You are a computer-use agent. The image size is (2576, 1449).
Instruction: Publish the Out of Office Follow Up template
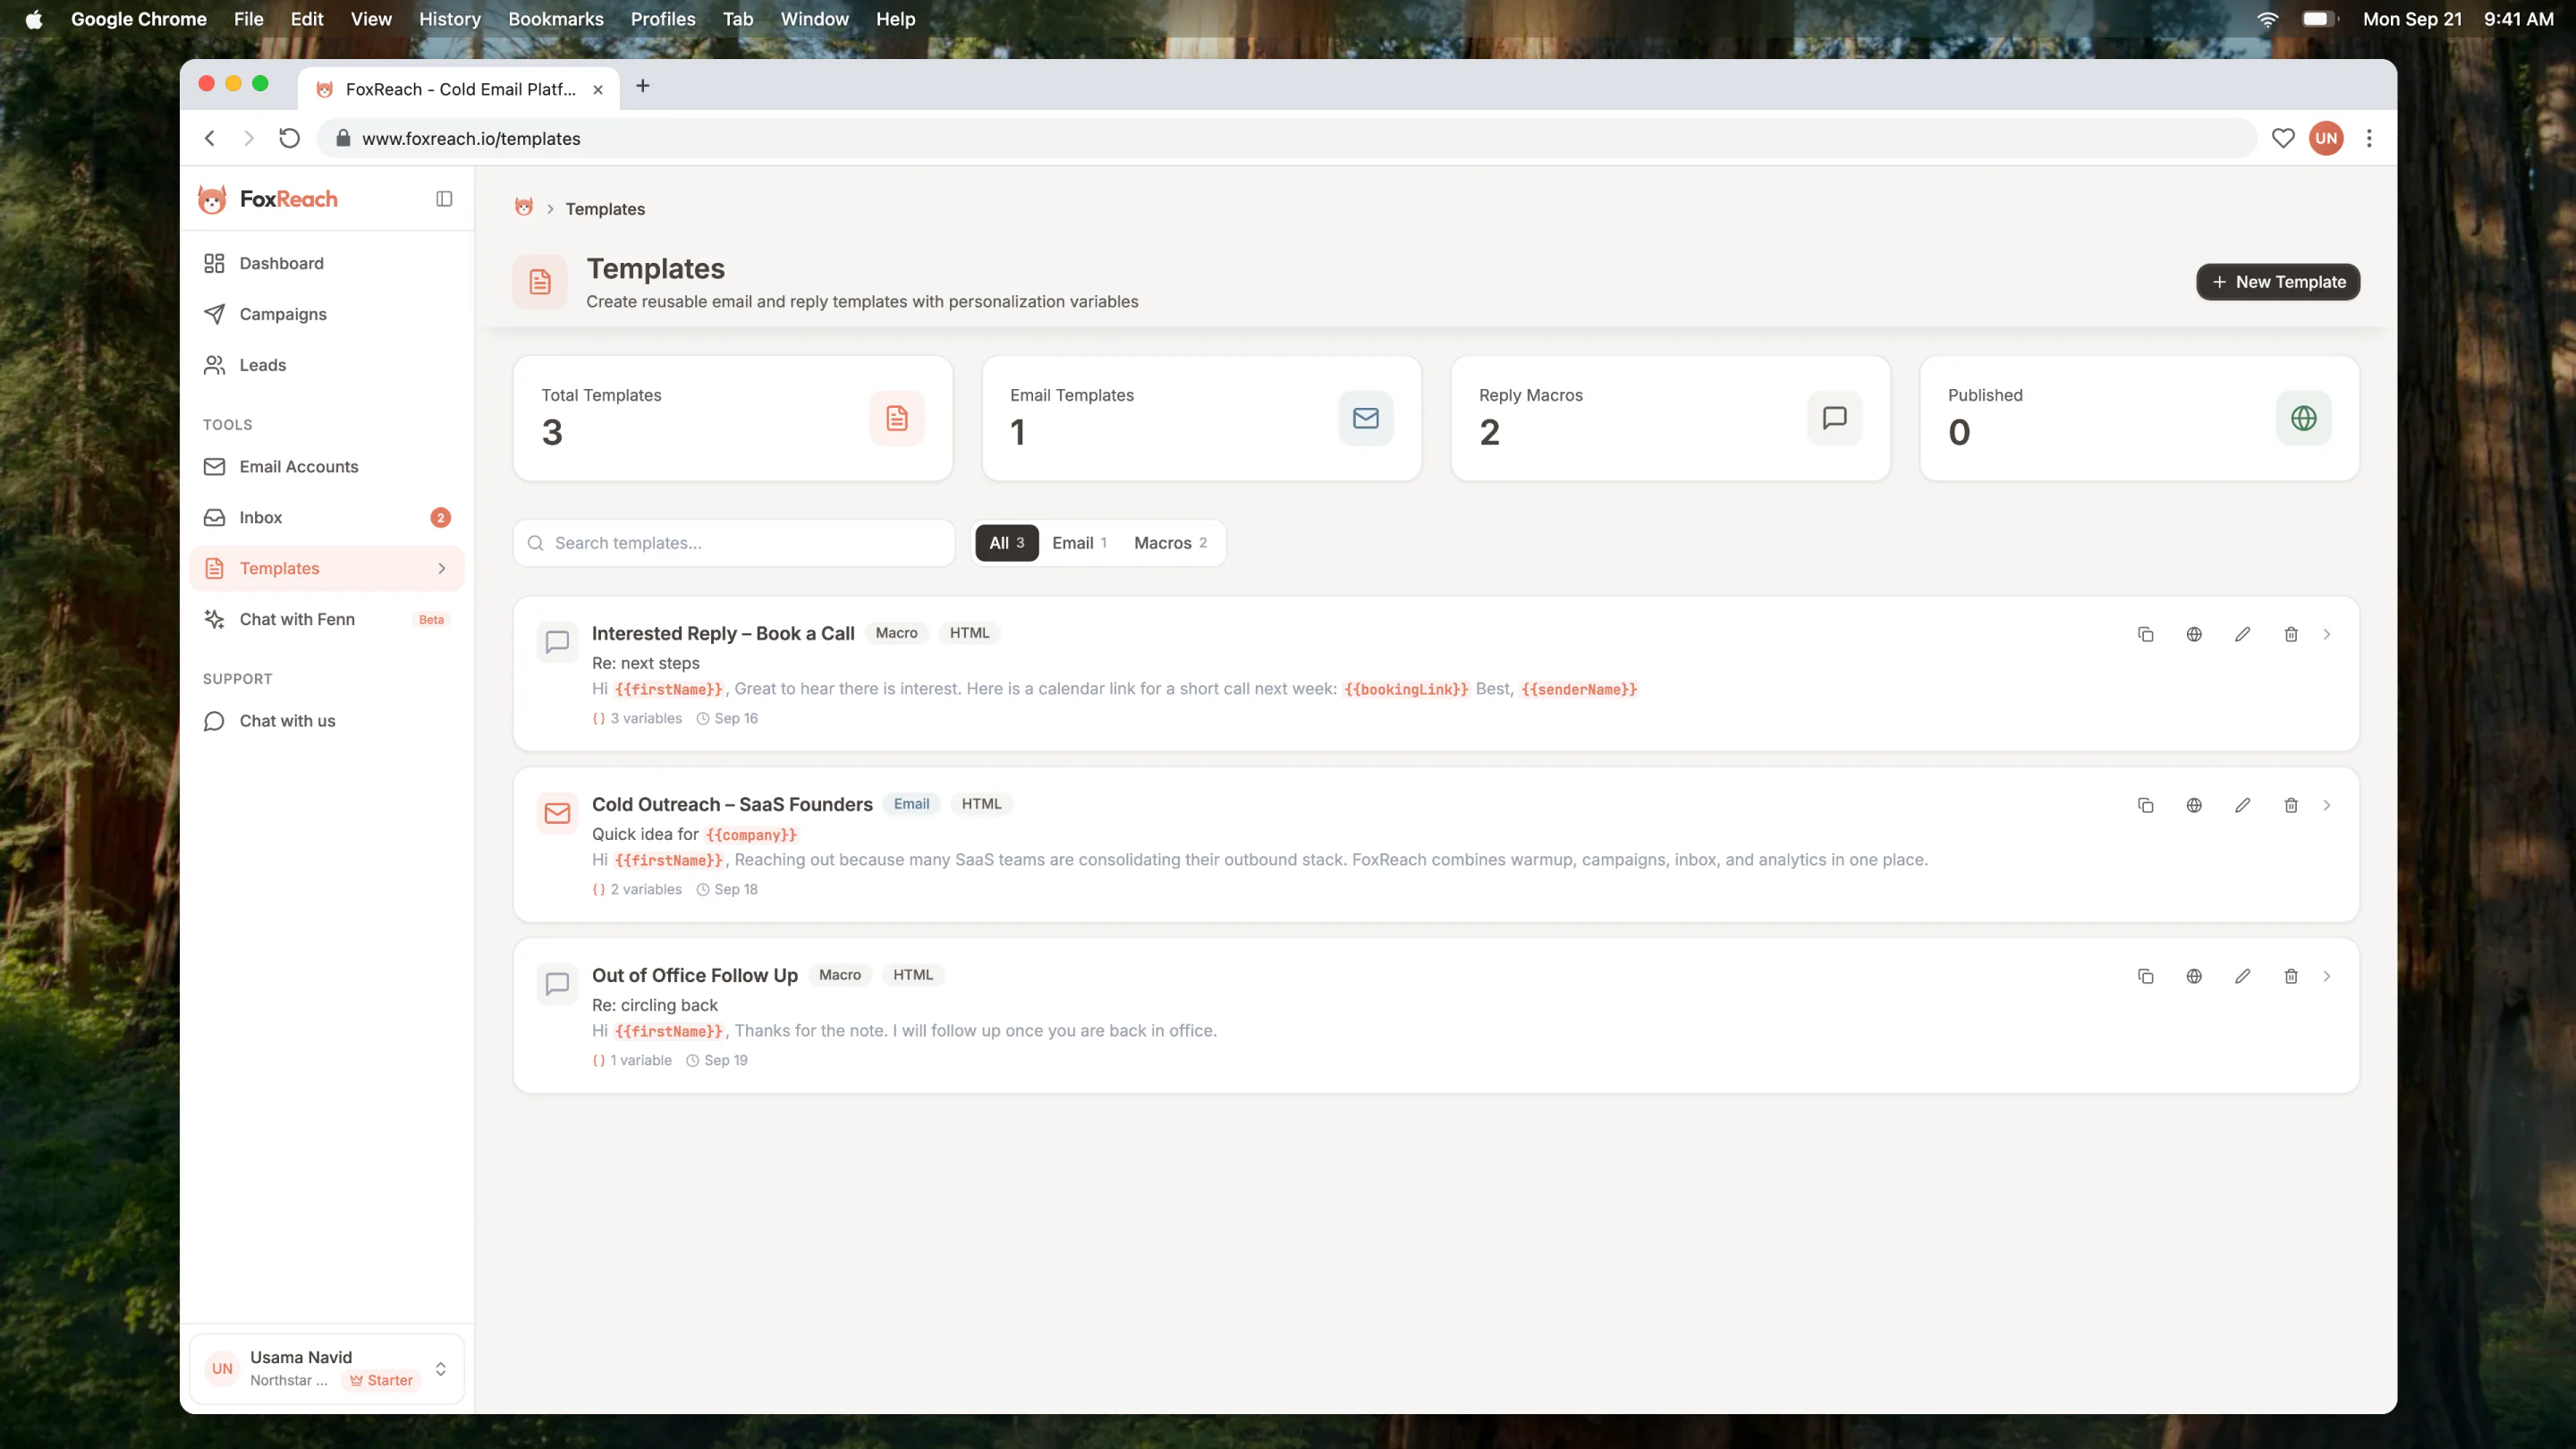2194,977
